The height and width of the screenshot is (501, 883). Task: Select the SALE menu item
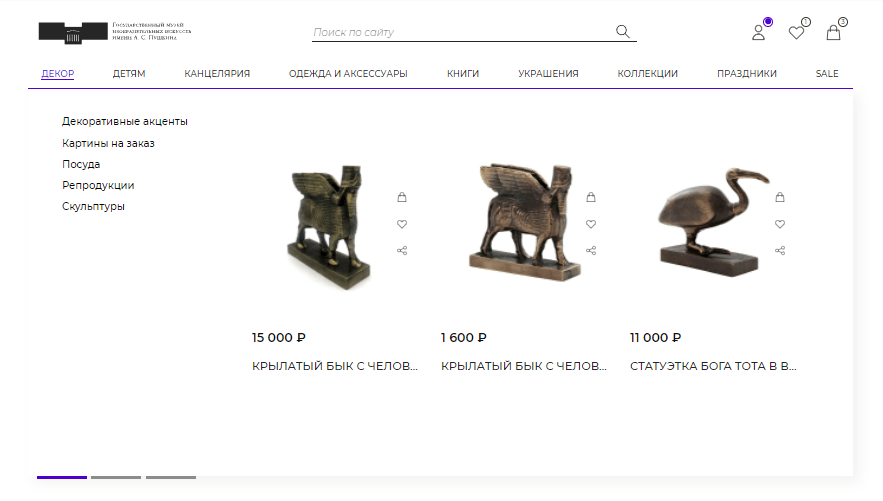point(827,74)
